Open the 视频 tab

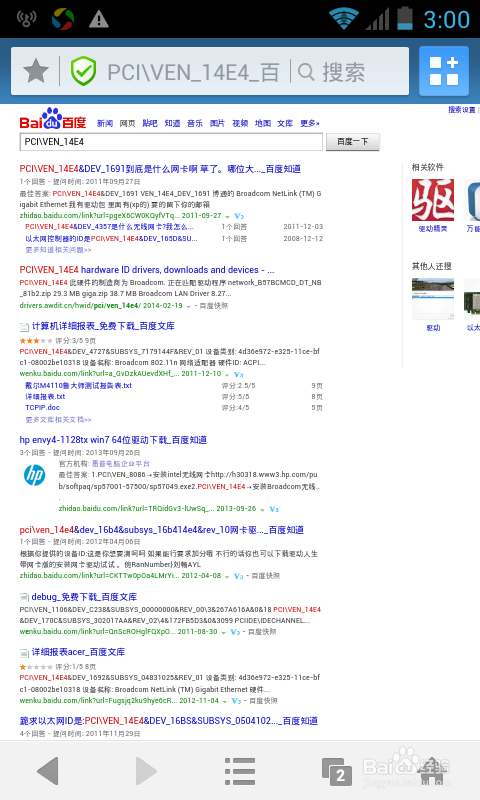[240, 123]
